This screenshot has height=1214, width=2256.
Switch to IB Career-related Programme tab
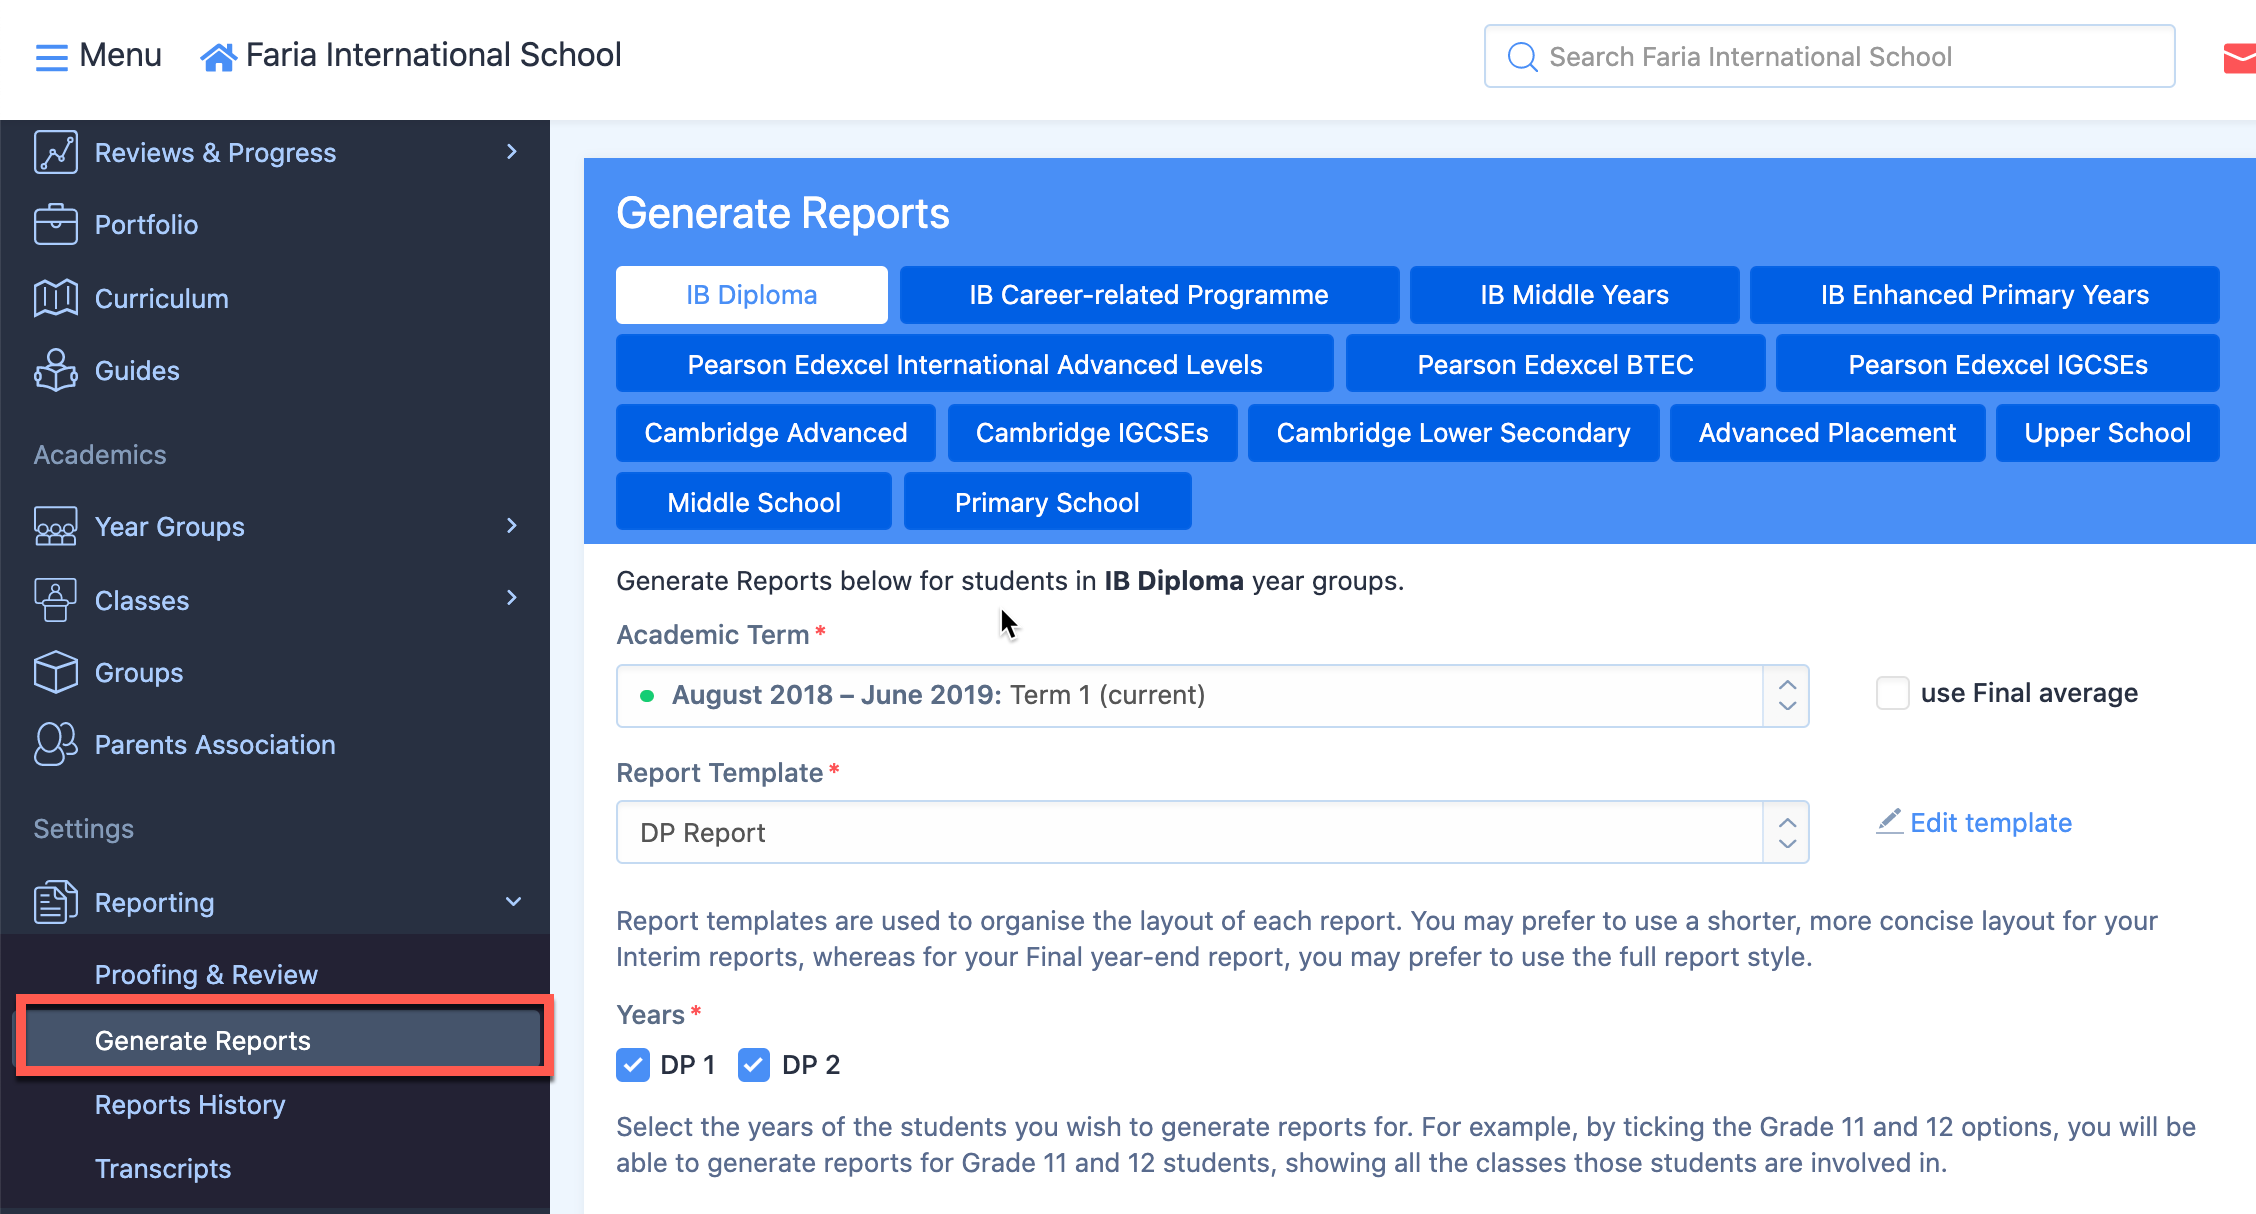pos(1149,295)
